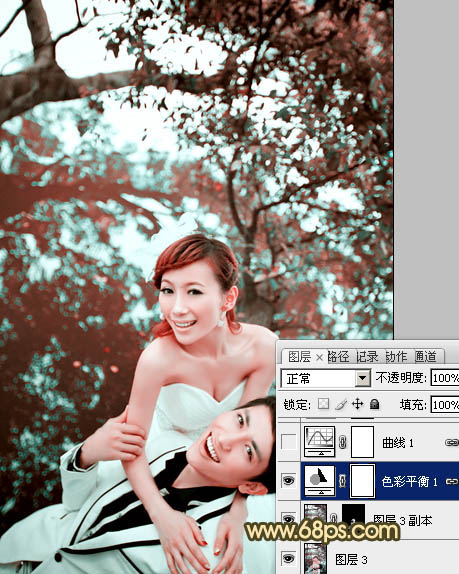This screenshot has width=459, height=574.
Task: Hide the 图层 3 副本 layer
Action: click(288, 519)
